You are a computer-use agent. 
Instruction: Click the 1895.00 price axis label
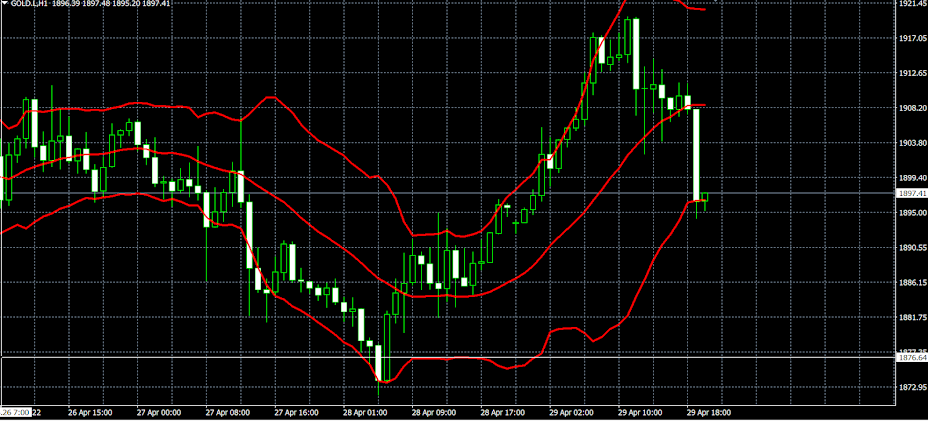click(913, 213)
